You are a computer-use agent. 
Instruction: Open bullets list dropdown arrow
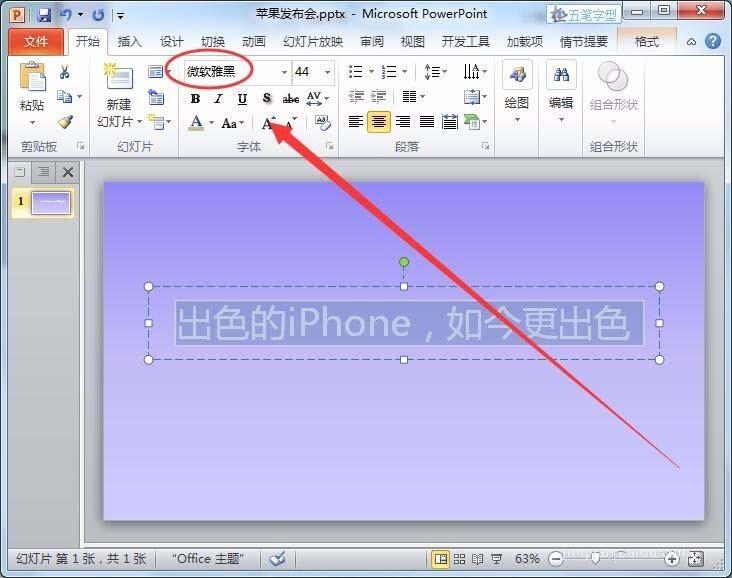pyautogui.click(x=371, y=71)
